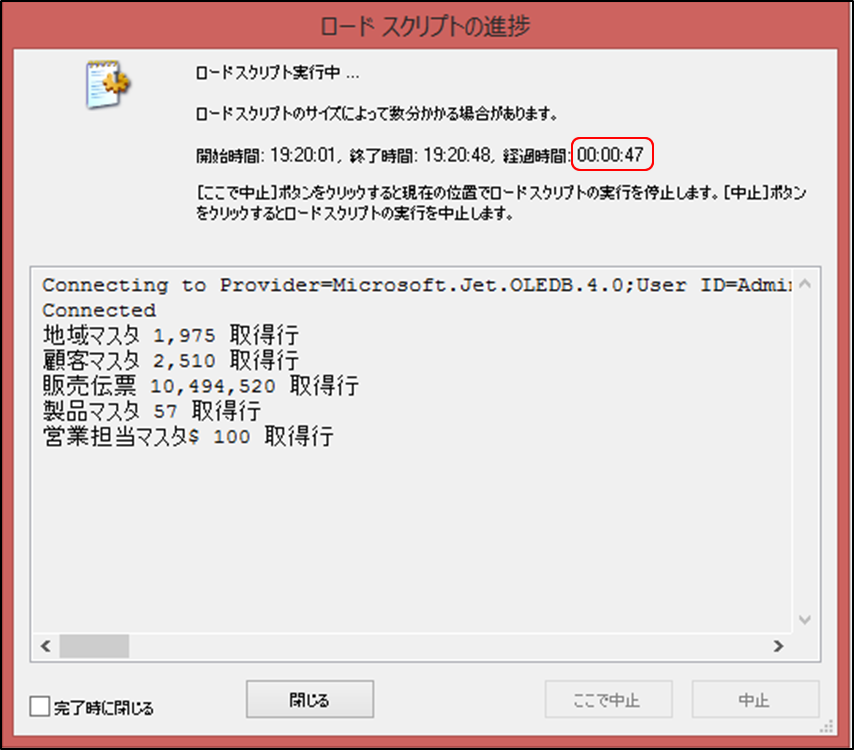Click the horizontal scrollbar thumb

(x=94, y=647)
